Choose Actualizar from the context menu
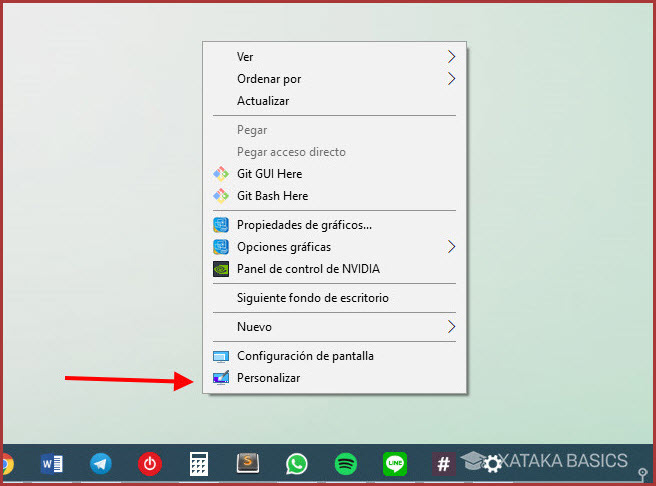Screen dimensions: 656x486 point(263,101)
